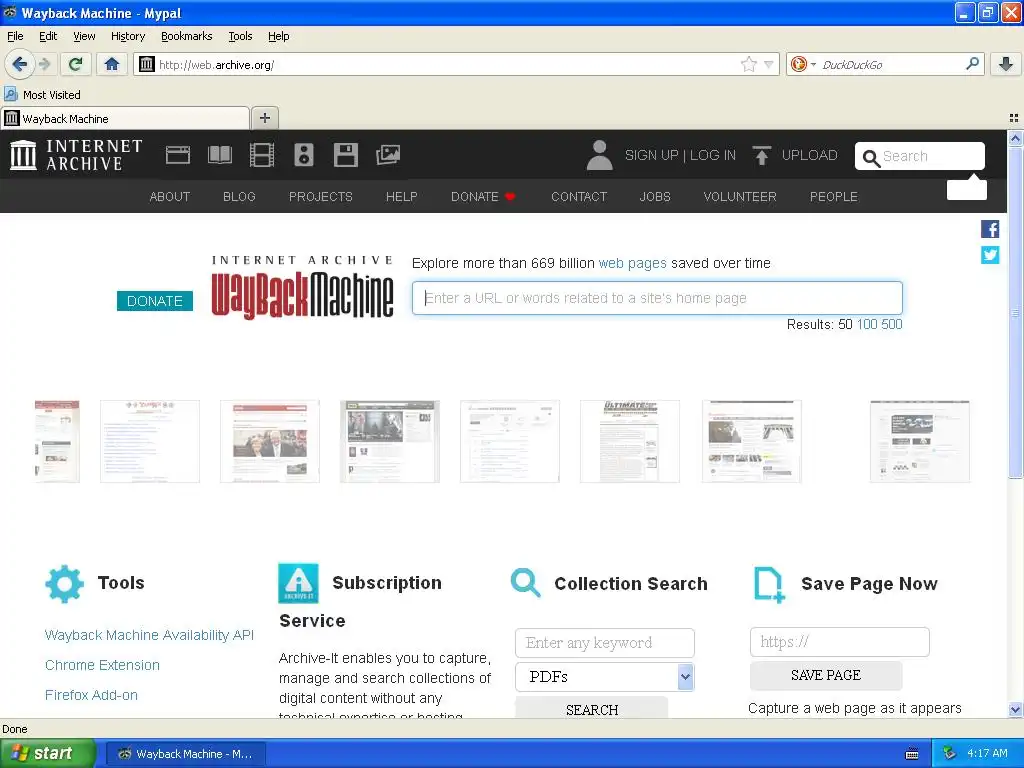Screen dimensions: 1024x768
Task: Click the 'web pages' link
Action: coord(632,263)
